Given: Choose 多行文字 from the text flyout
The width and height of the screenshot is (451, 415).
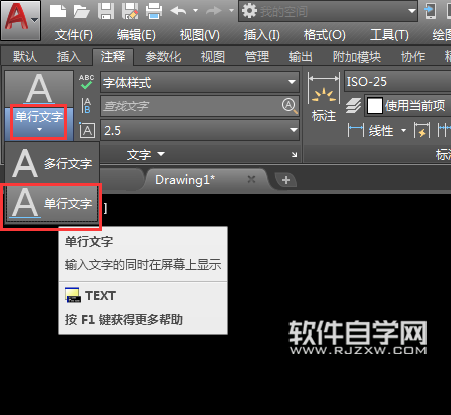Looking at the screenshot, I should 52,163.
